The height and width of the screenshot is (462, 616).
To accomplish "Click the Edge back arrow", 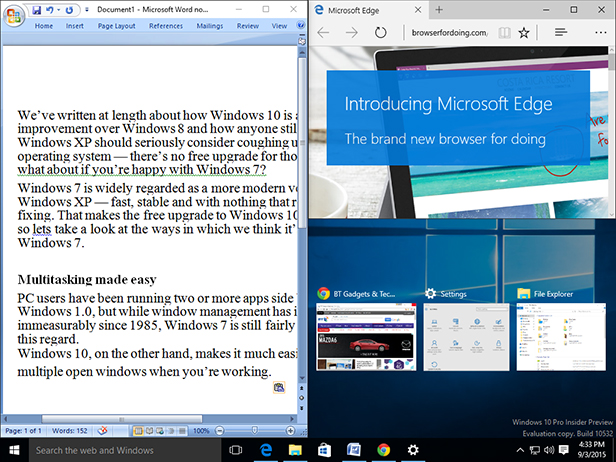I will pyautogui.click(x=323, y=33).
